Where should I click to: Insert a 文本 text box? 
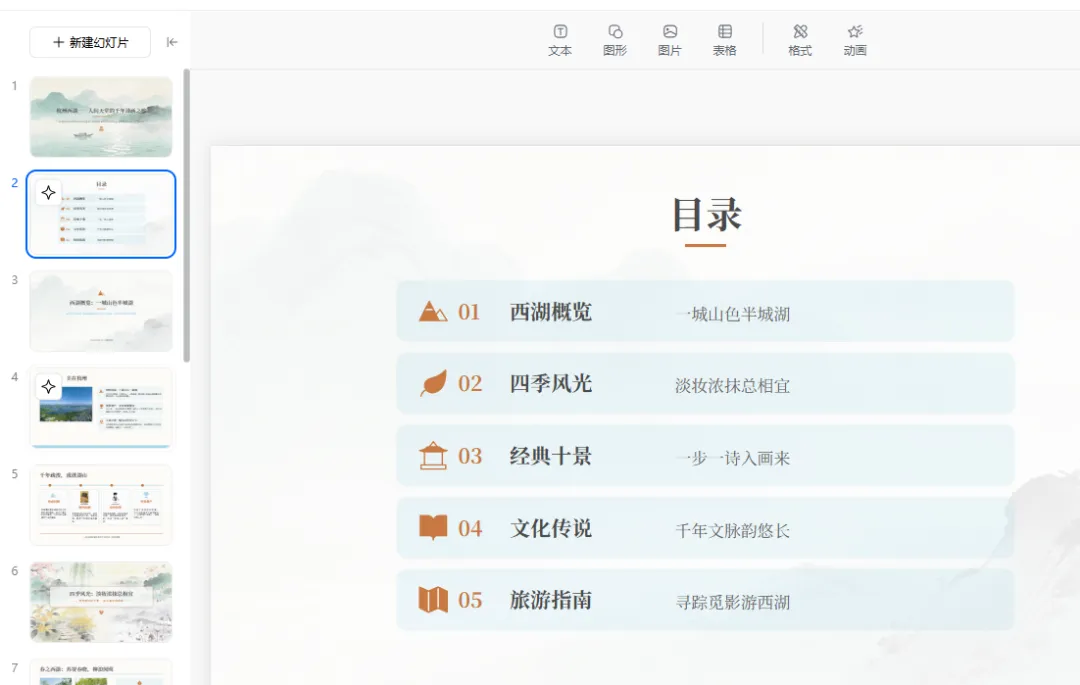[x=560, y=41]
